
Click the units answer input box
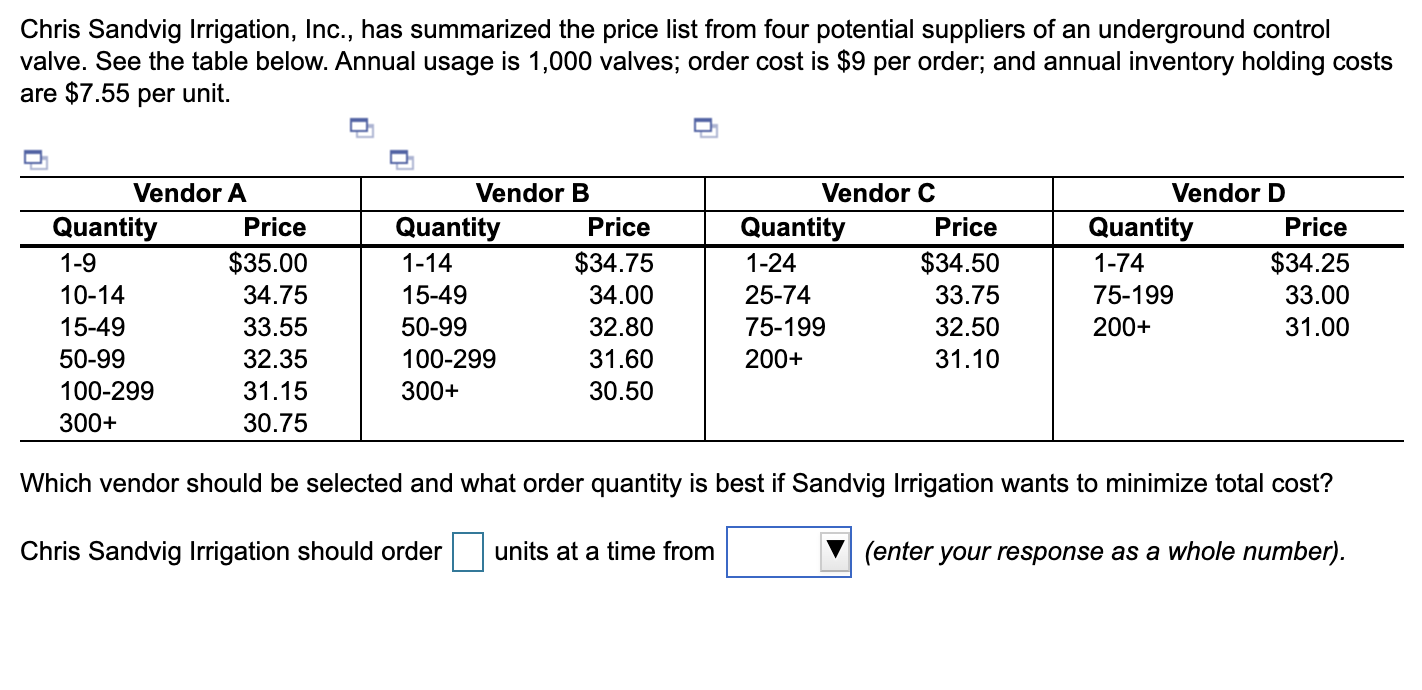click(x=466, y=551)
